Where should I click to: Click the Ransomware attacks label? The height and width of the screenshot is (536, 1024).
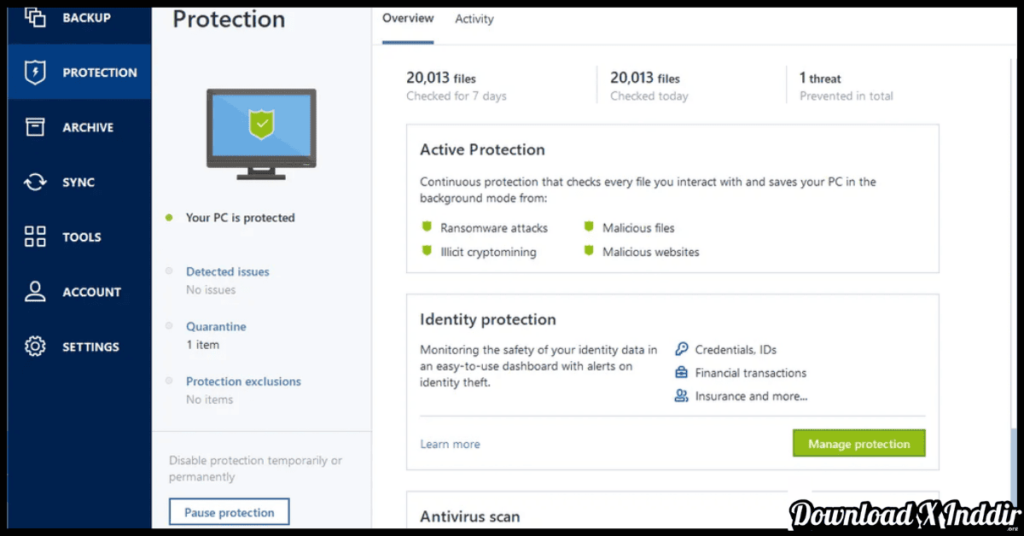(x=494, y=228)
